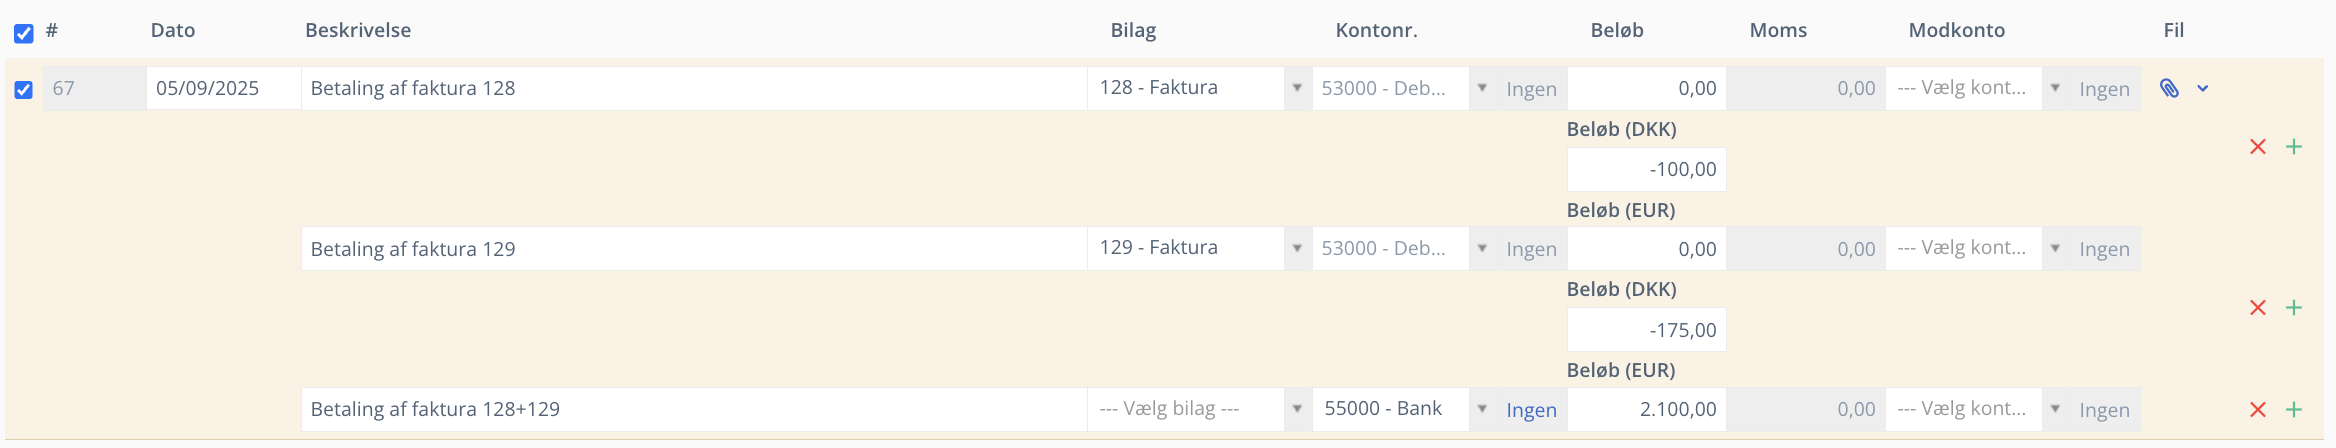Click the Dato field showing 05/09/2025
Image resolution: width=2336 pixels, height=448 pixels.
(x=222, y=88)
